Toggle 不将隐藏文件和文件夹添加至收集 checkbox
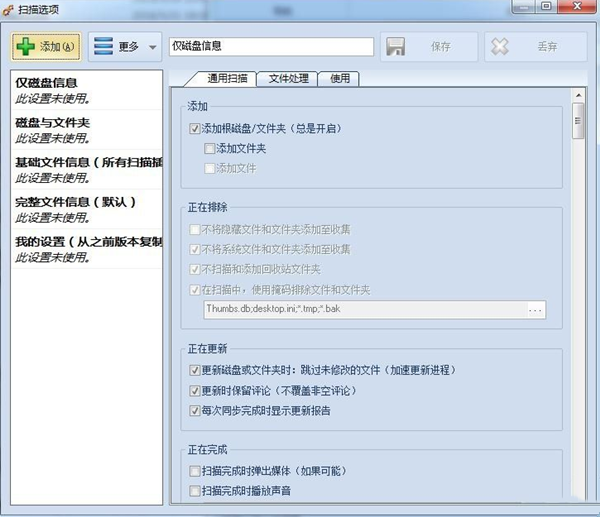The width and height of the screenshot is (600, 517). [x=194, y=229]
